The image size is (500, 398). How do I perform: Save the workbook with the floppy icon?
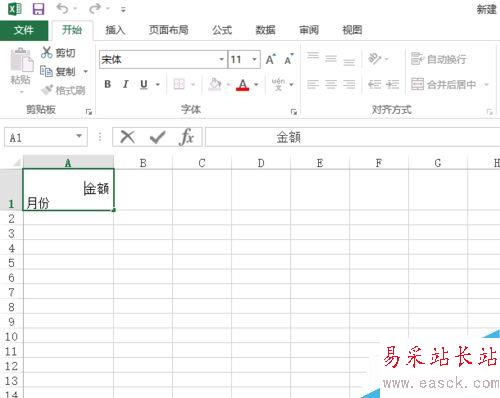point(38,9)
